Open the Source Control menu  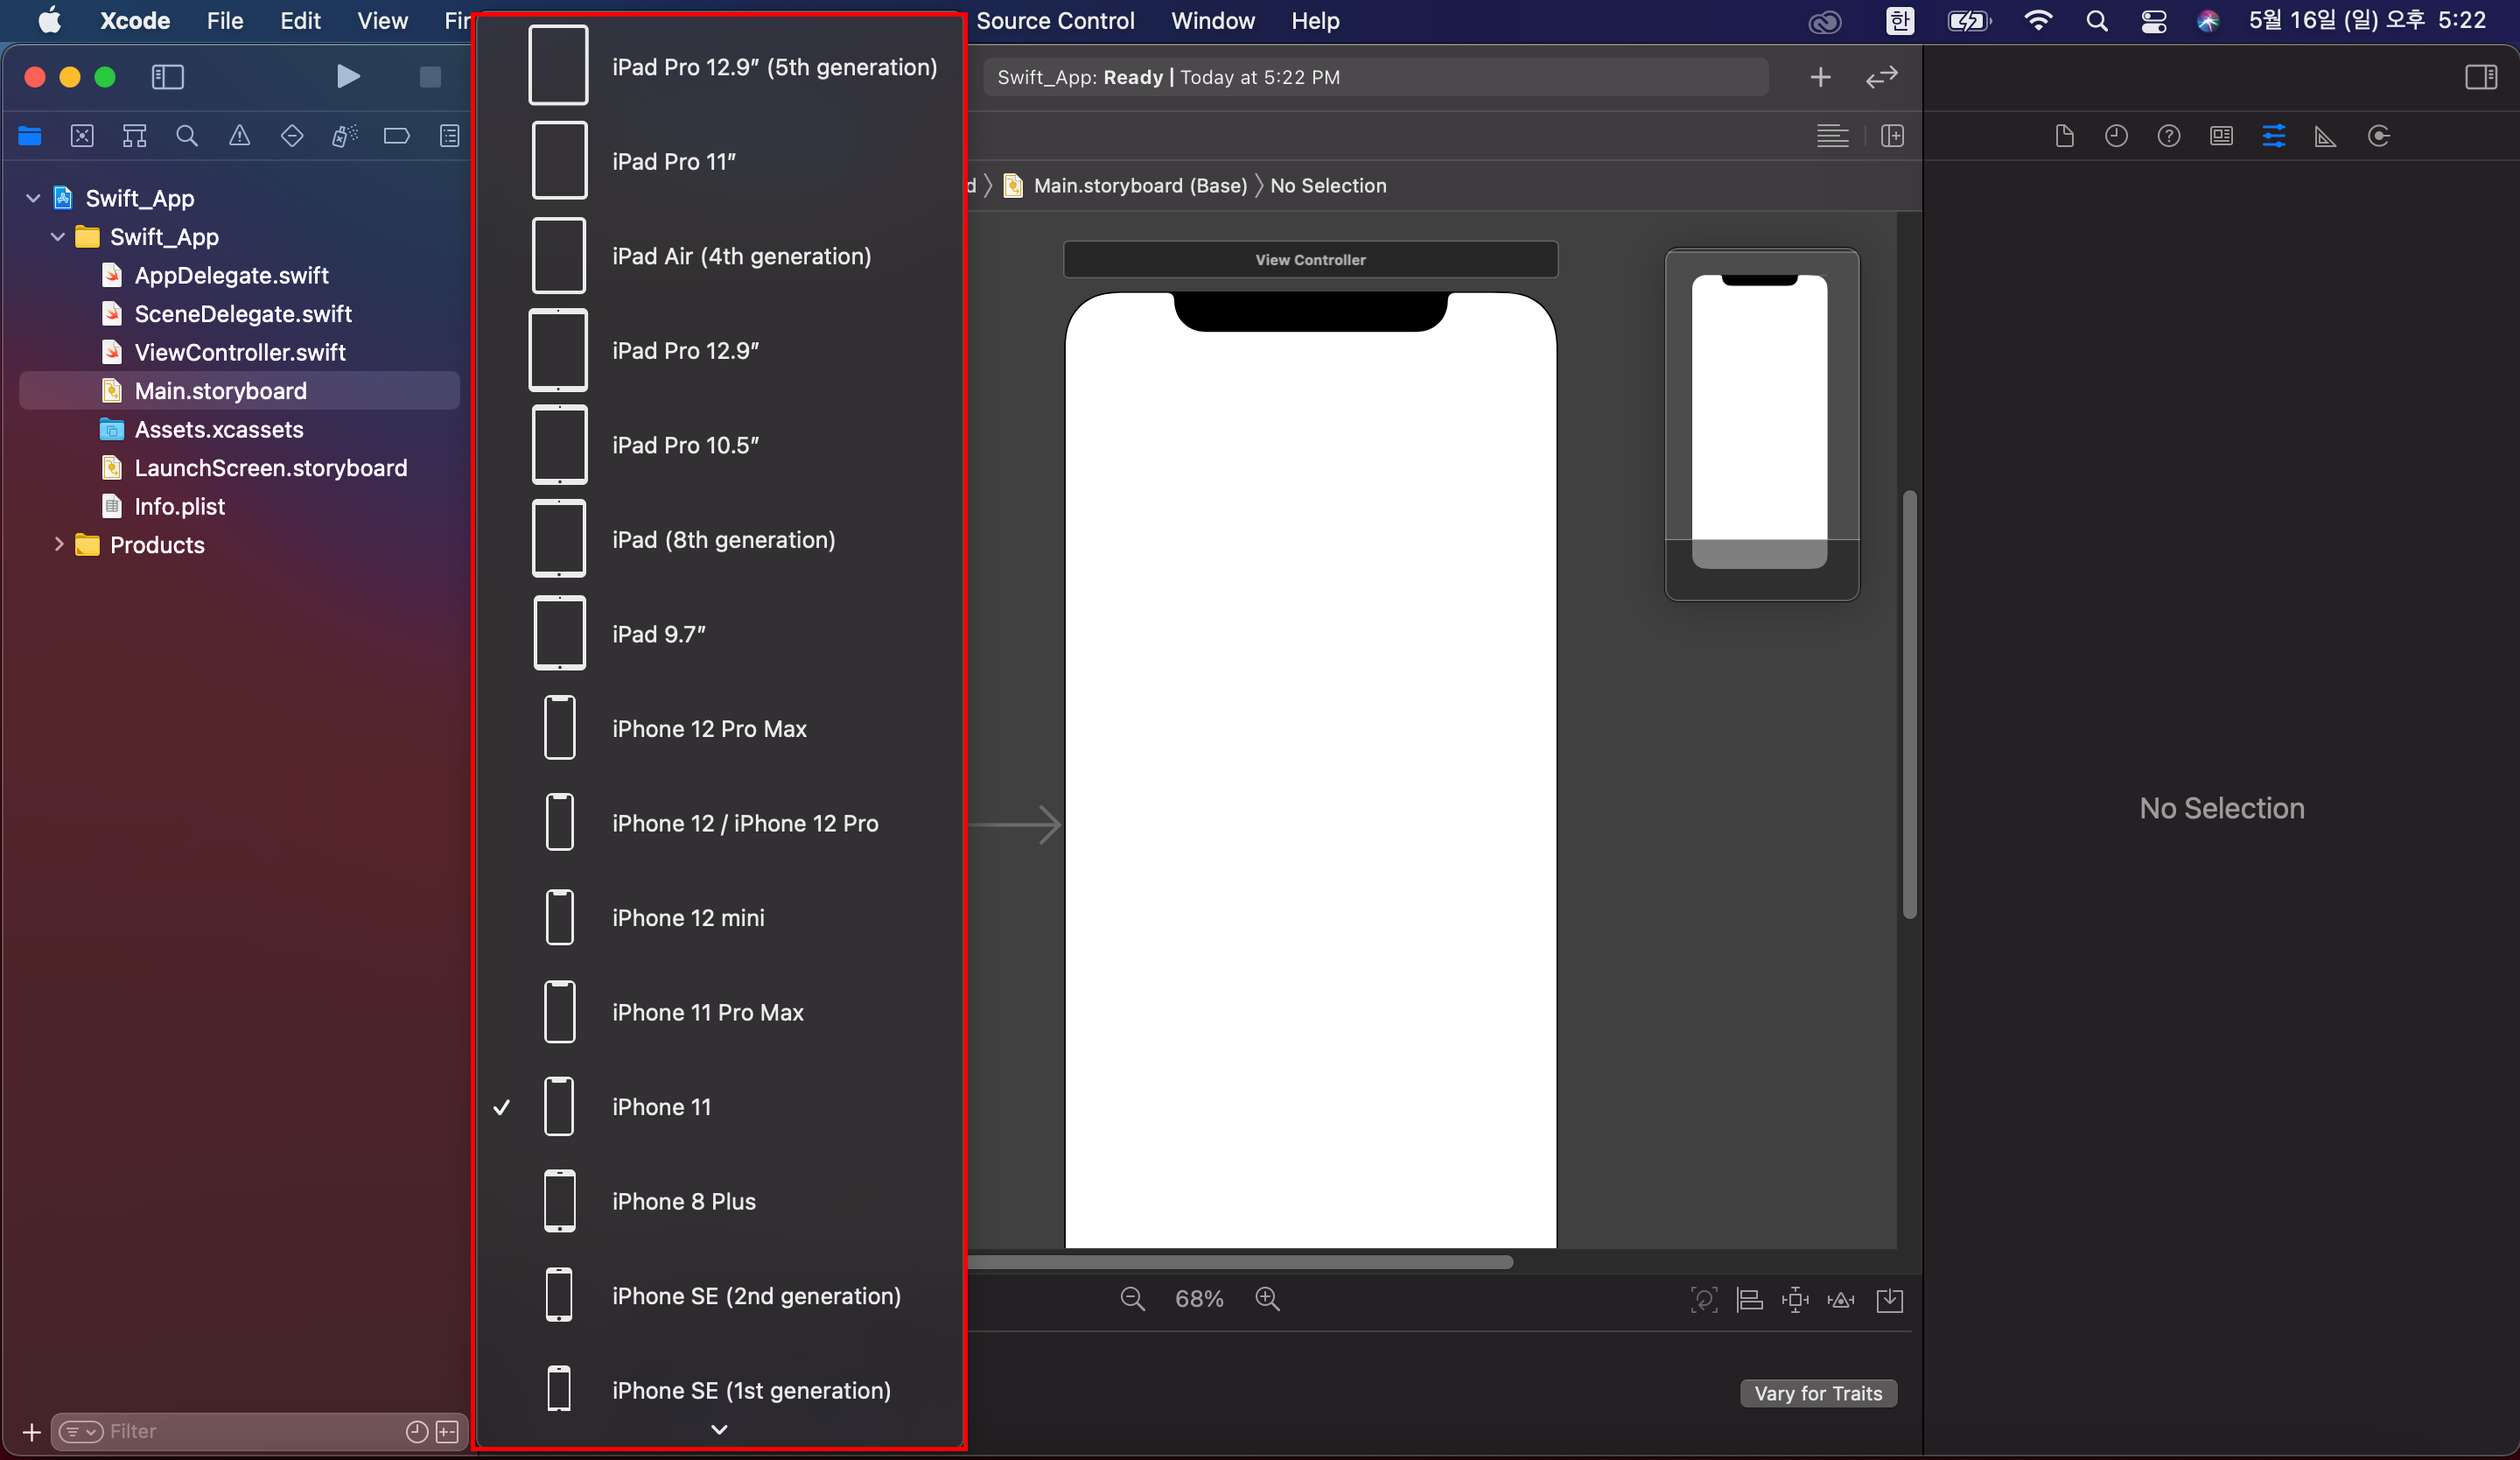[1054, 21]
